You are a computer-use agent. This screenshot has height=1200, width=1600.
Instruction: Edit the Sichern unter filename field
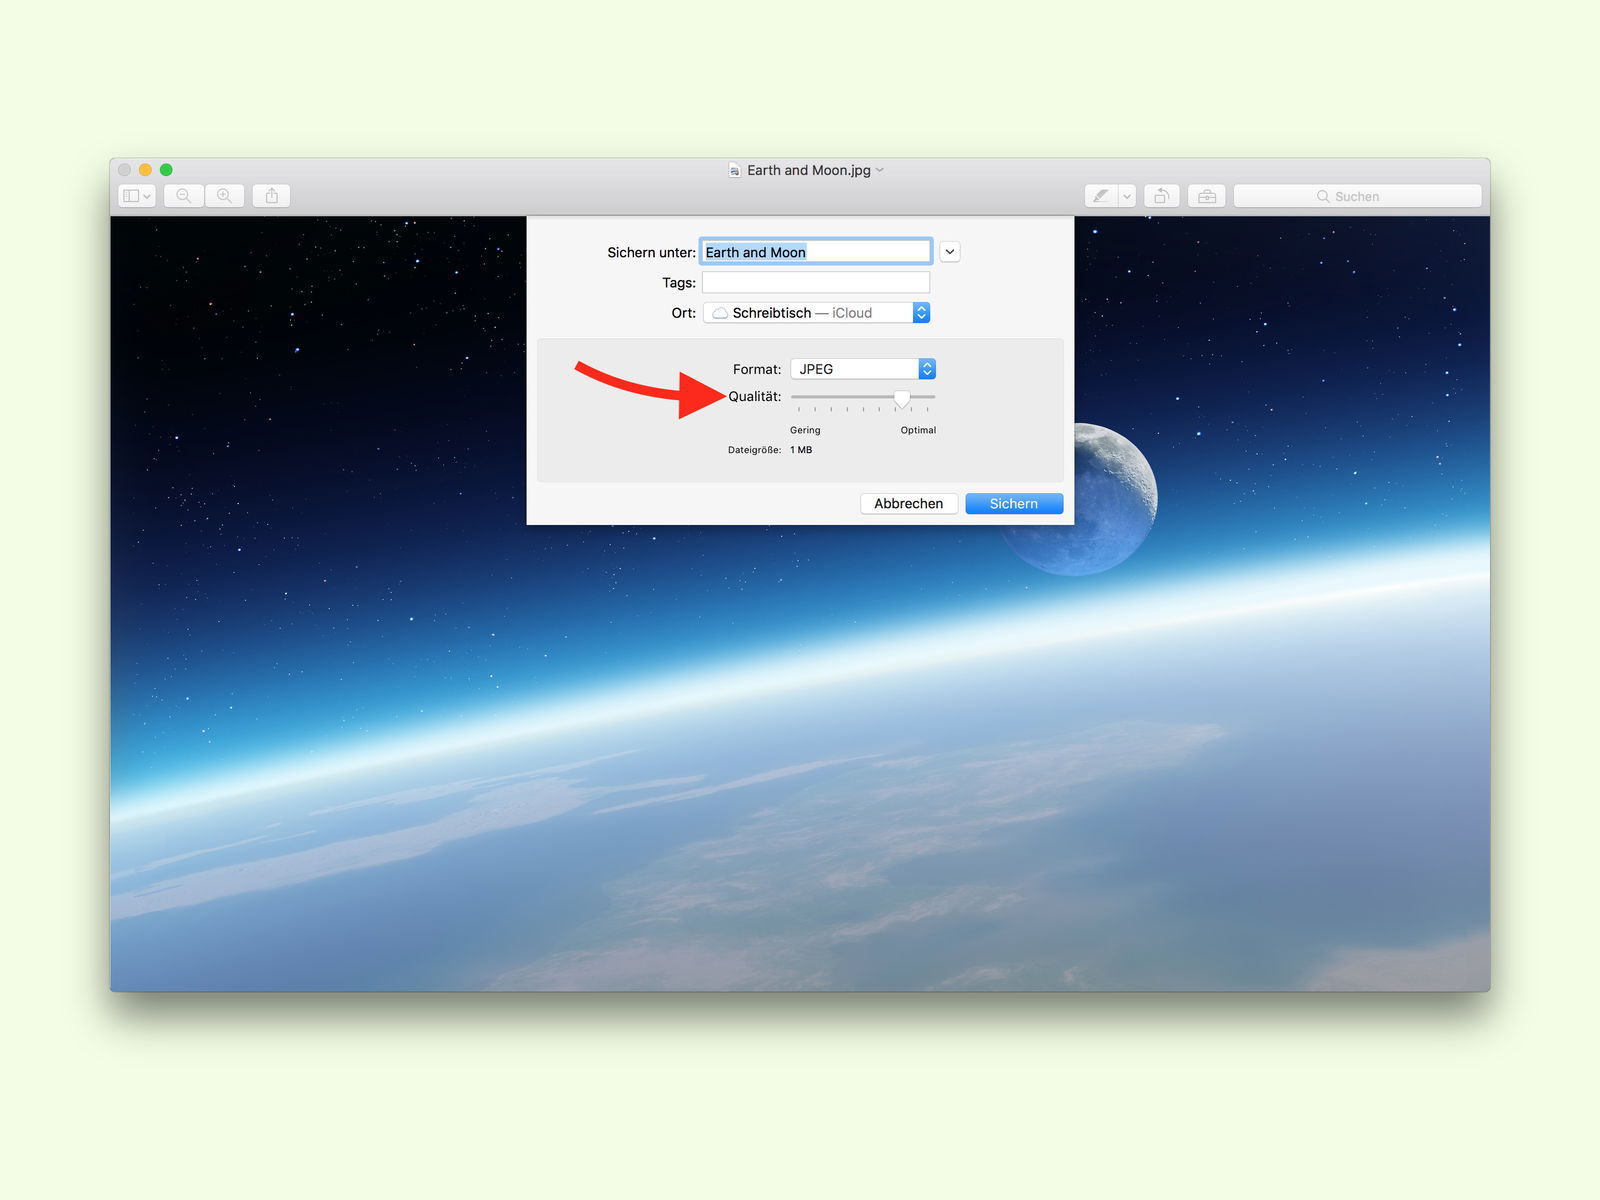tap(816, 252)
